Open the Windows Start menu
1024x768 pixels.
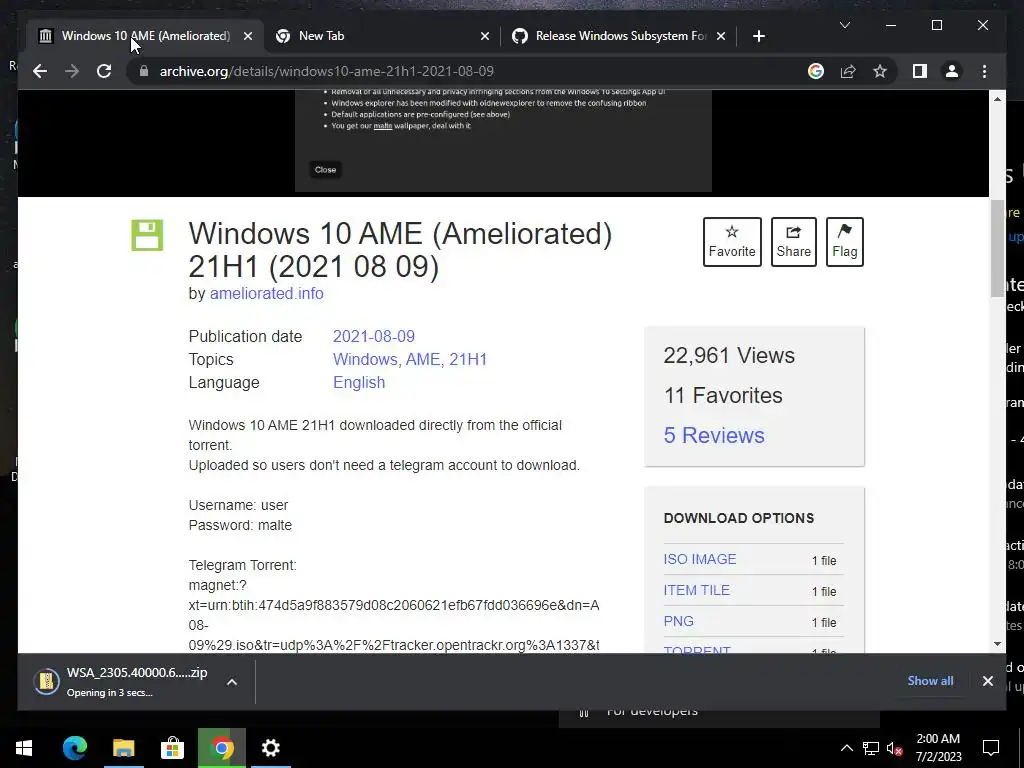tap(24, 748)
